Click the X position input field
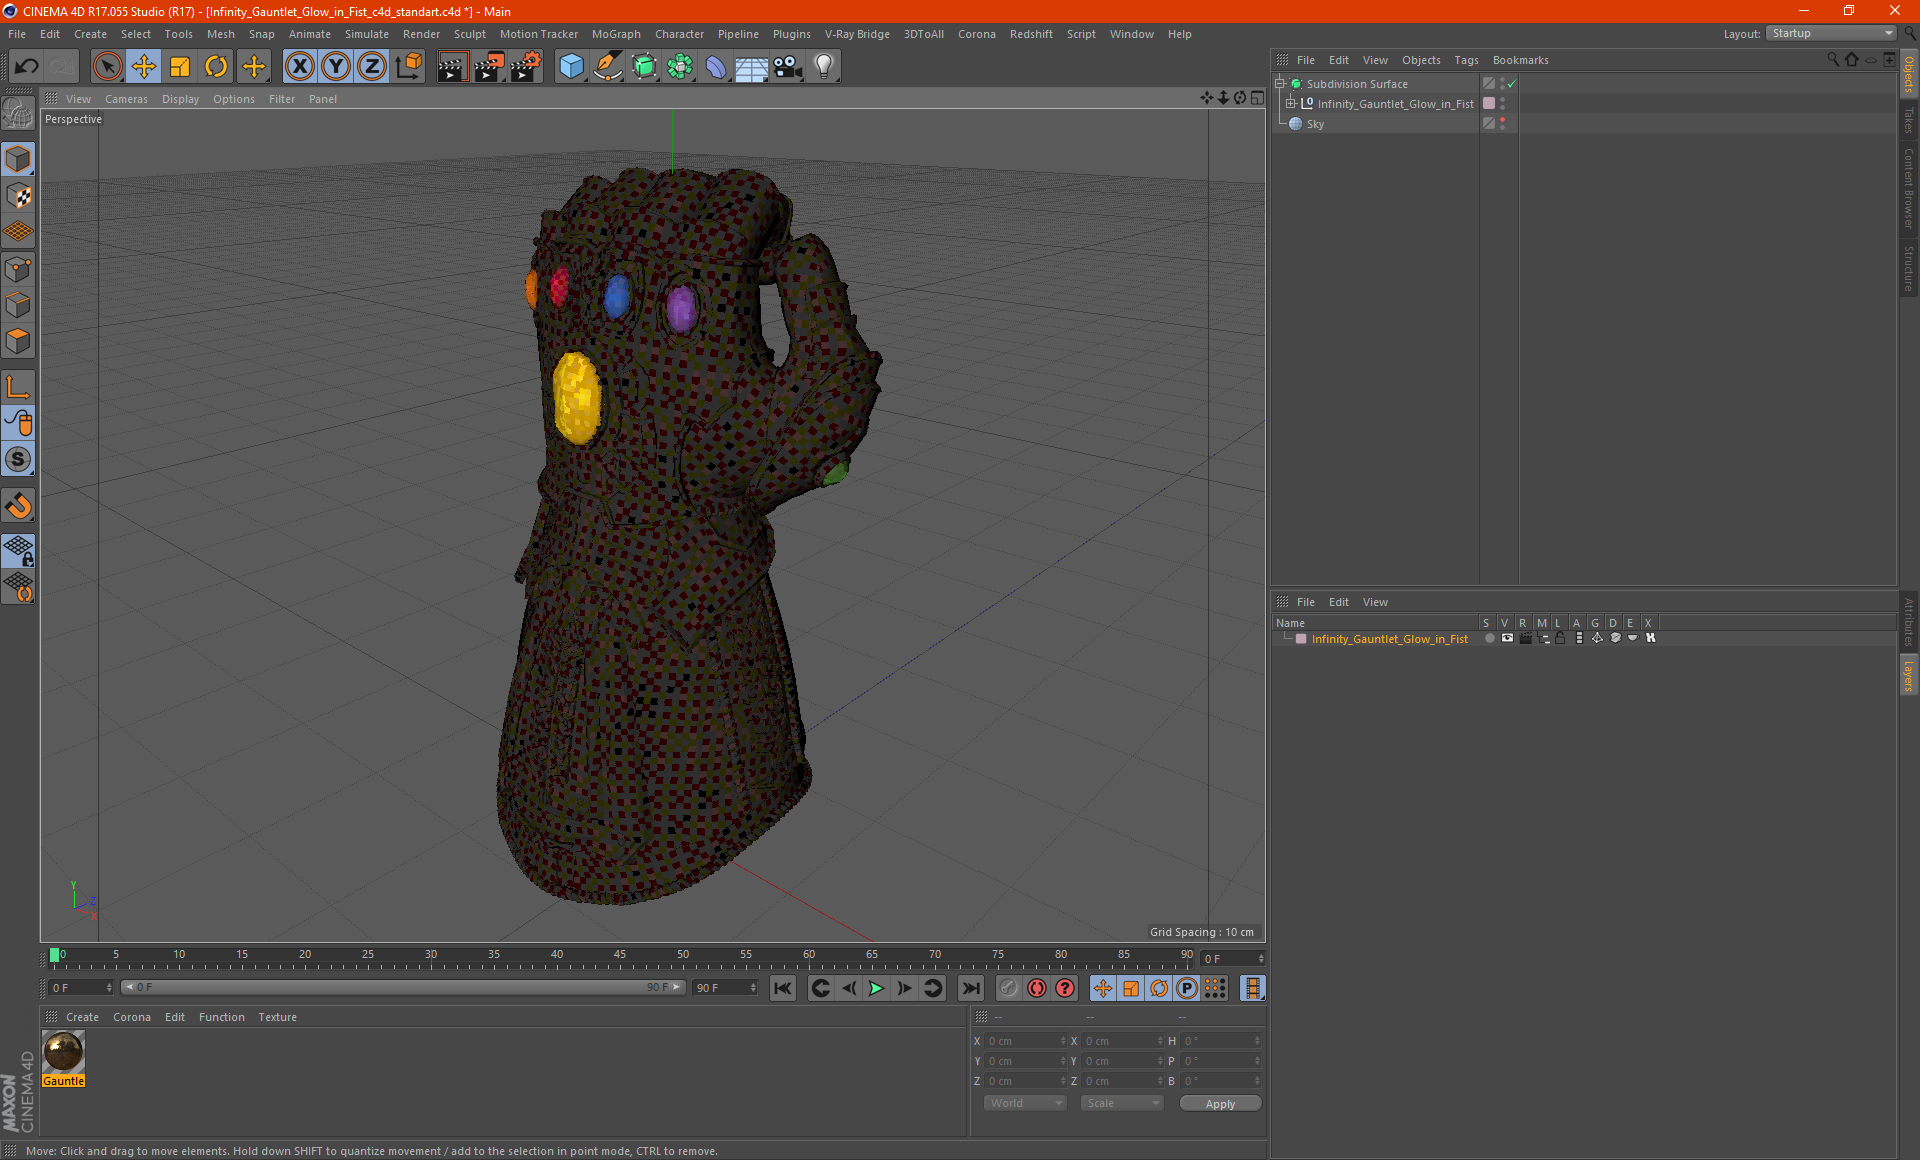The height and width of the screenshot is (1160, 1920). click(x=1025, y=1041)
